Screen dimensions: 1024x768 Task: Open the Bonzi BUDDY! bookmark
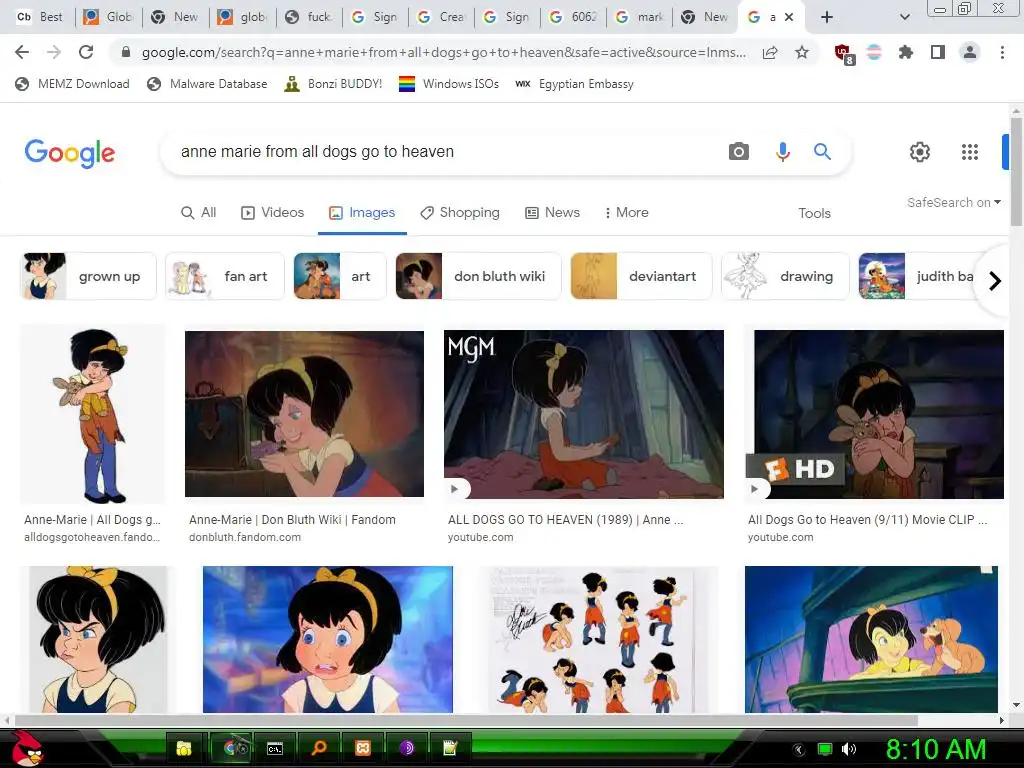(333, 84)
